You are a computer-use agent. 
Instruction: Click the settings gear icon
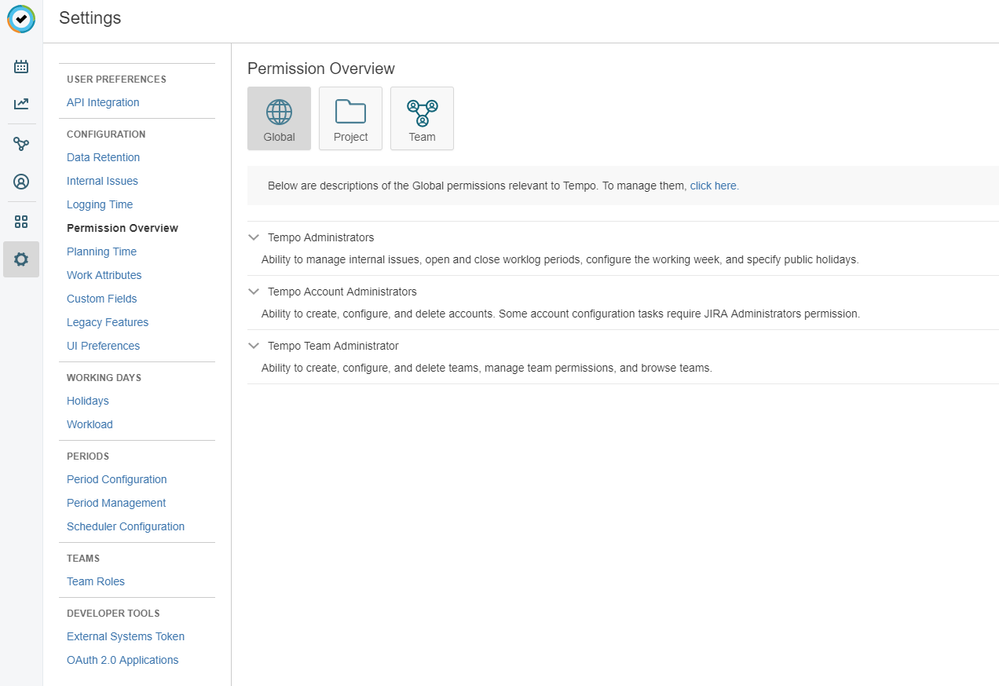click(x=21, y=260)
